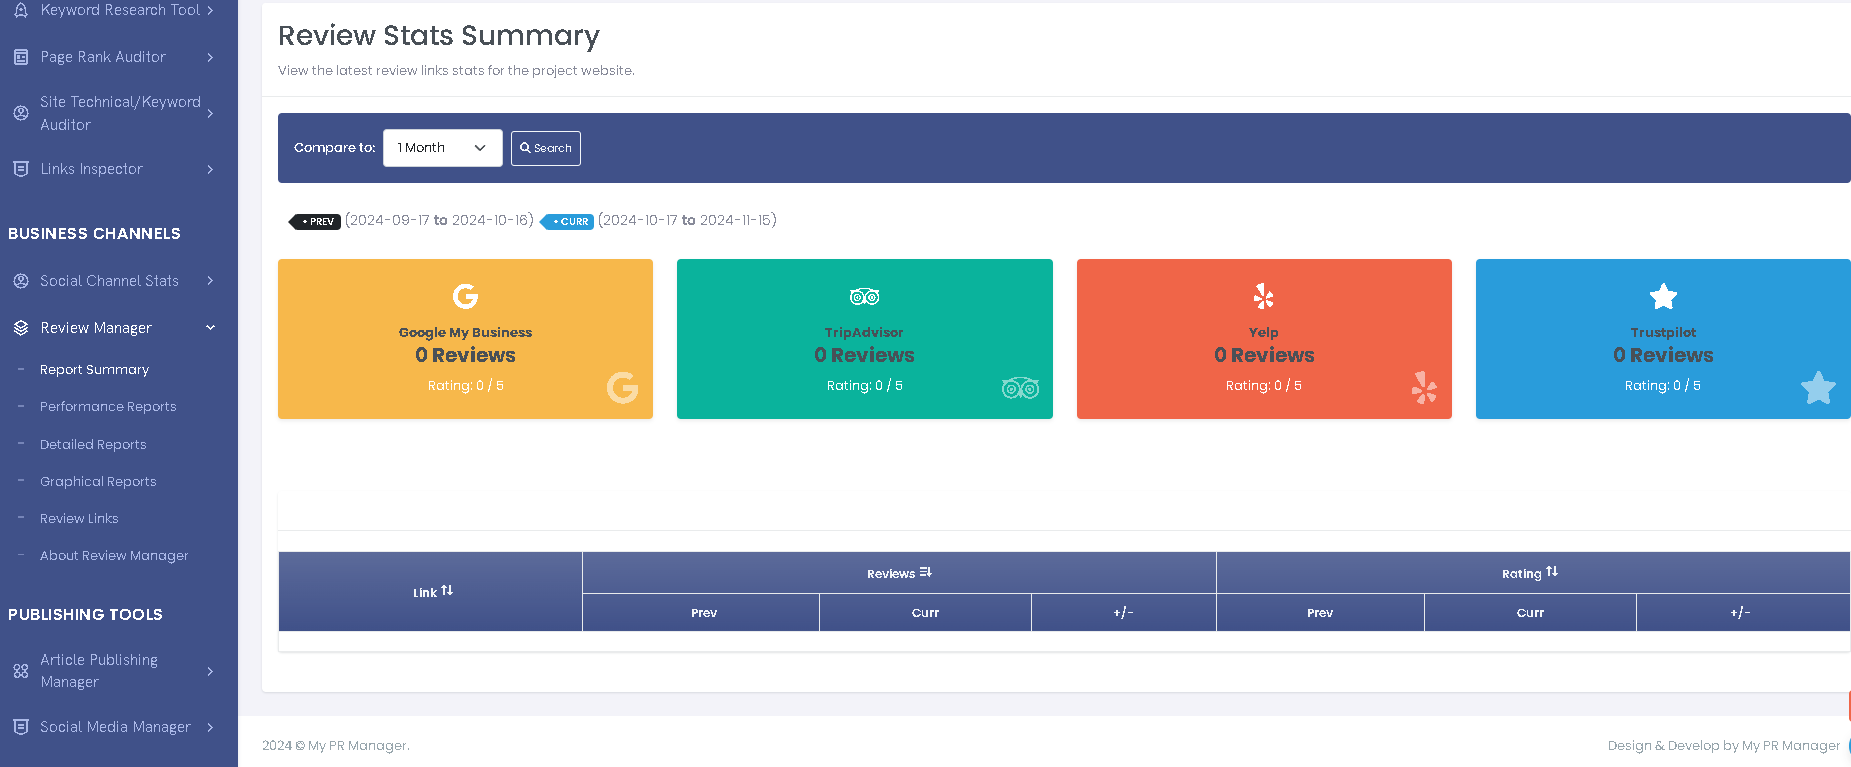
Task: Expand Article Publishing Manager chevron
Action: pos(210,671)
